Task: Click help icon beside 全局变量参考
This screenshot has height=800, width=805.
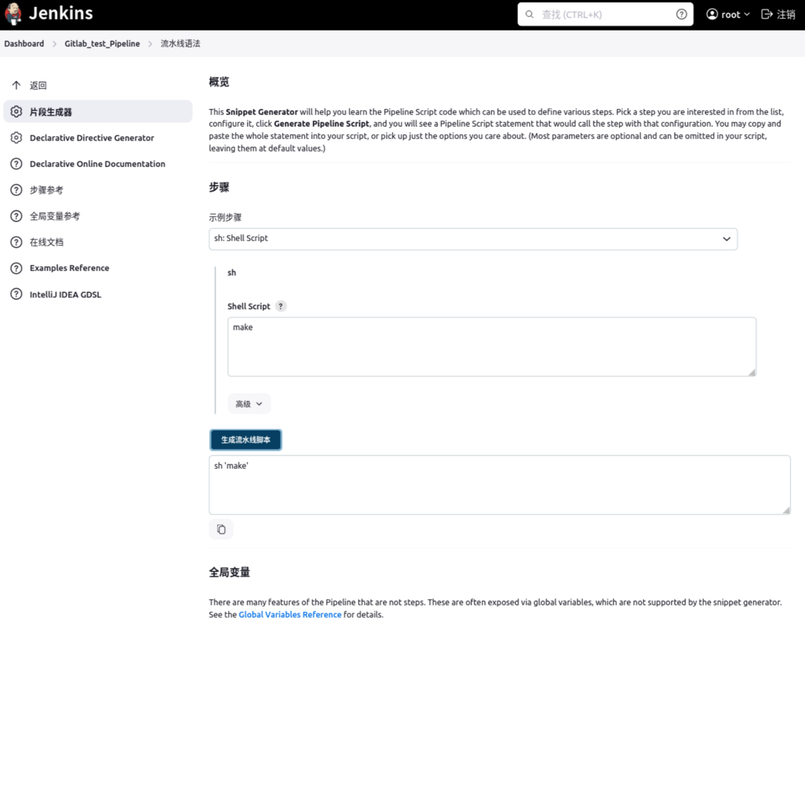Action: click(16, 216)
